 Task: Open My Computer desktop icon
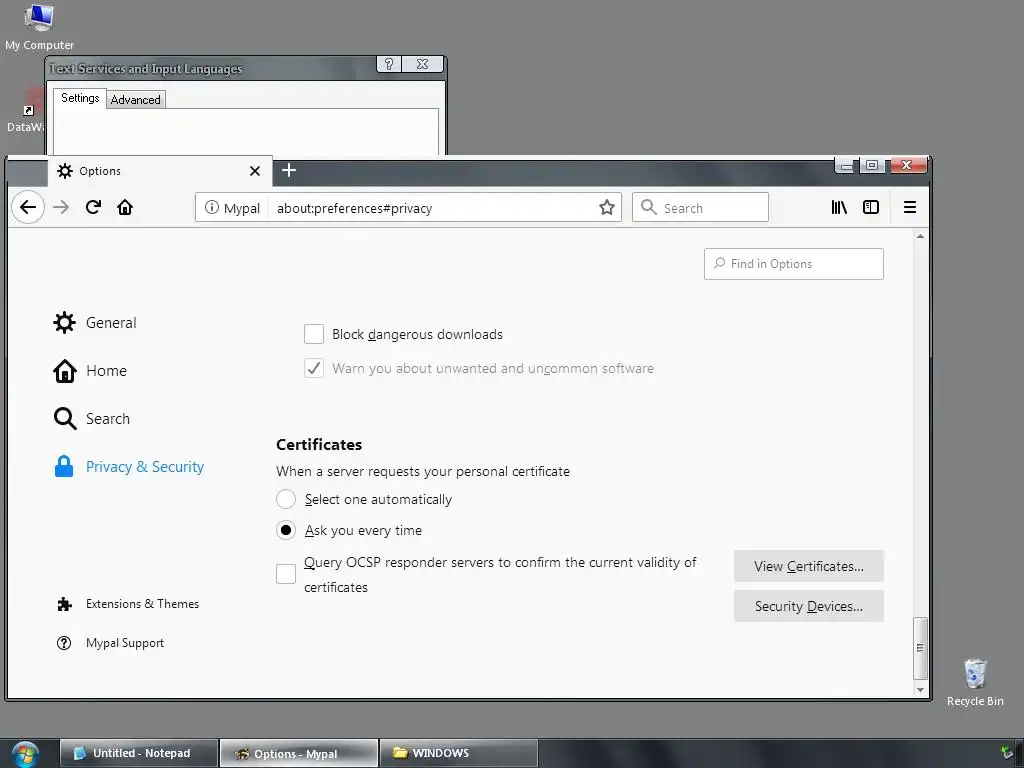click(39, 27)
